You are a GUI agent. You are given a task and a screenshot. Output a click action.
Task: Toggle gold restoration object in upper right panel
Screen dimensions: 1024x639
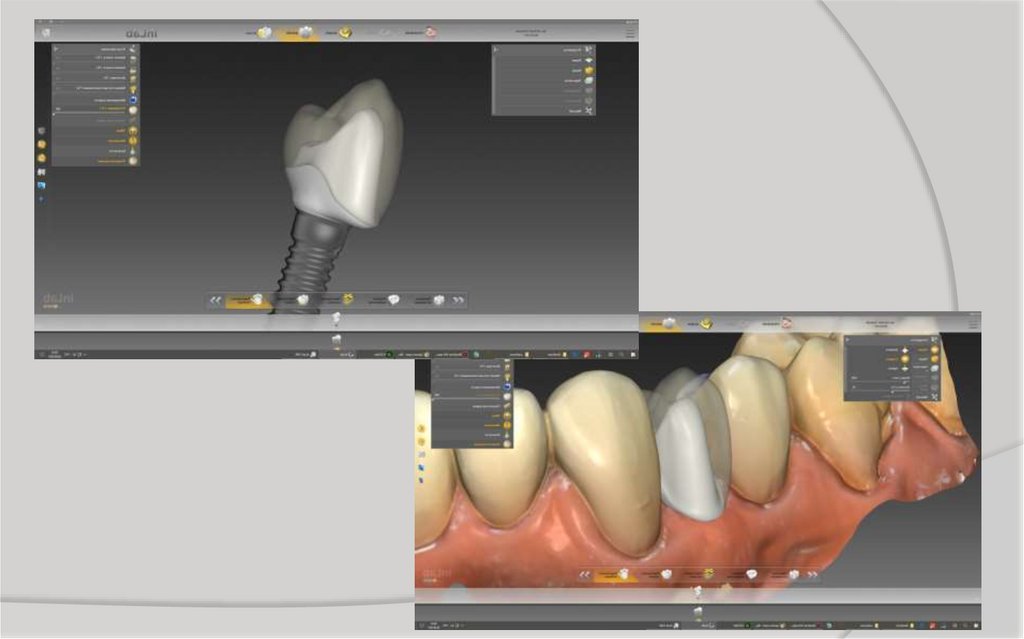point(589,70)
